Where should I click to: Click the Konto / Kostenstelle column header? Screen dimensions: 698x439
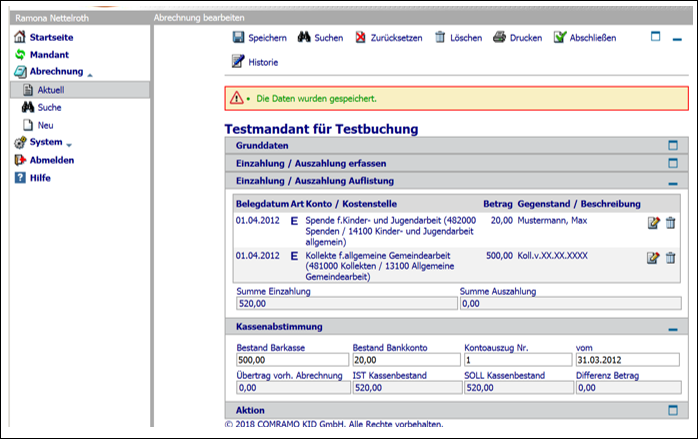click(x=351, y=204)
